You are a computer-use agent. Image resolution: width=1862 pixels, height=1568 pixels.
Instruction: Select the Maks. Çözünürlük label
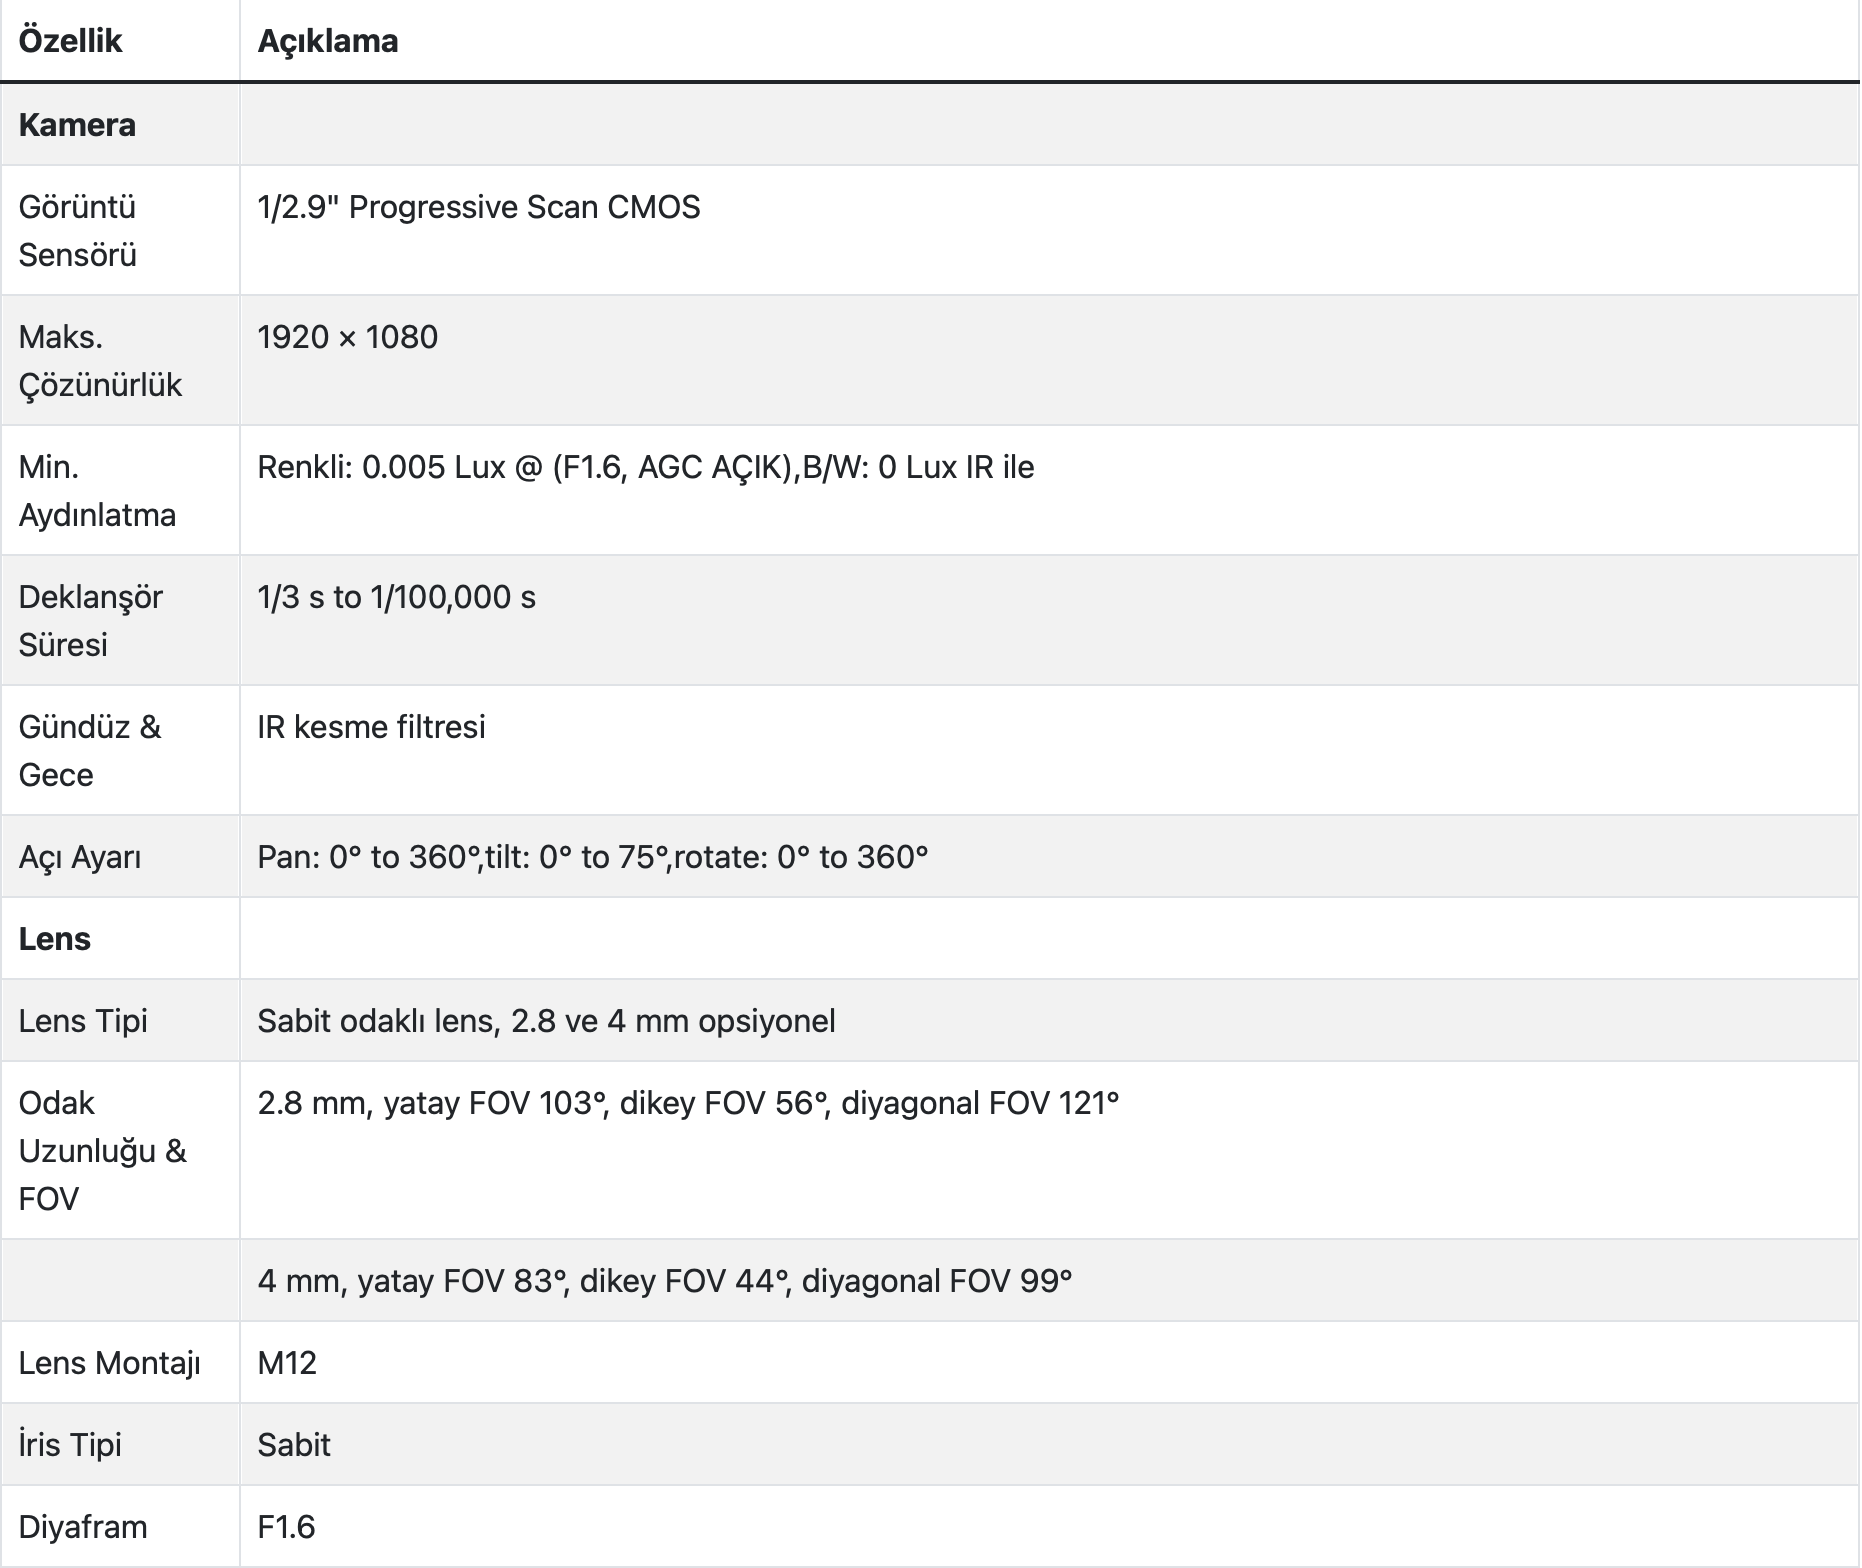[100, 361]
